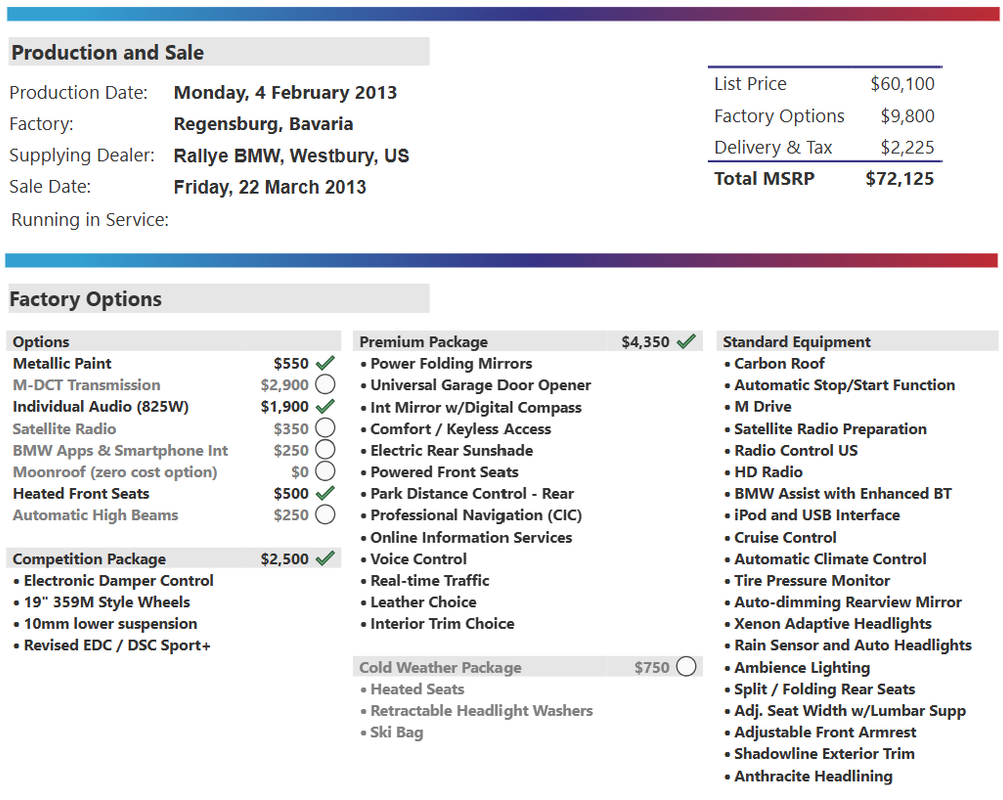Viewport: 1003px width, 800px height.
Task: Click 'Anthracite Headlining' item
Action: pyautogui.click(x=813, y=776)
